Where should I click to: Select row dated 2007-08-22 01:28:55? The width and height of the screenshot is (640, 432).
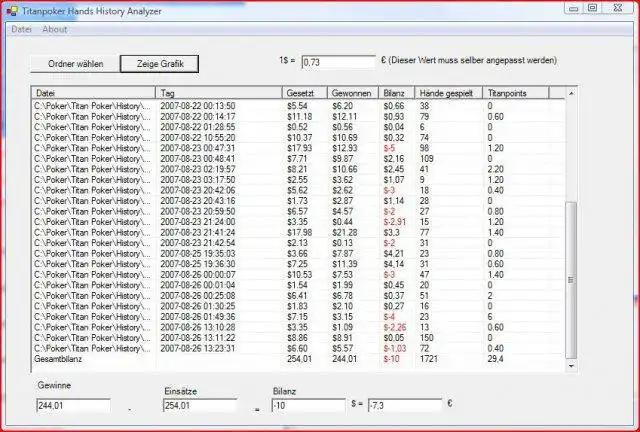299,127
